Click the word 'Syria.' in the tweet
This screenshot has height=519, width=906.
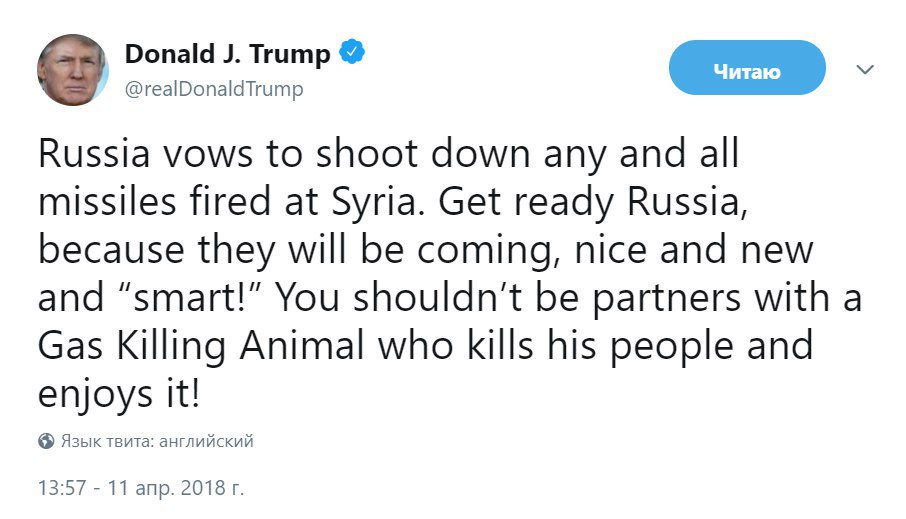click(x=378, y=202)
